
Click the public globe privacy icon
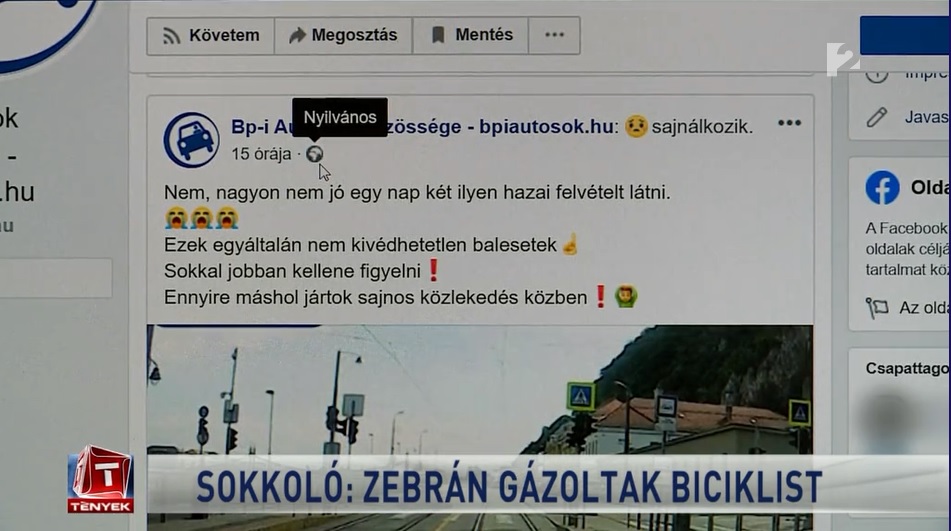314,154
